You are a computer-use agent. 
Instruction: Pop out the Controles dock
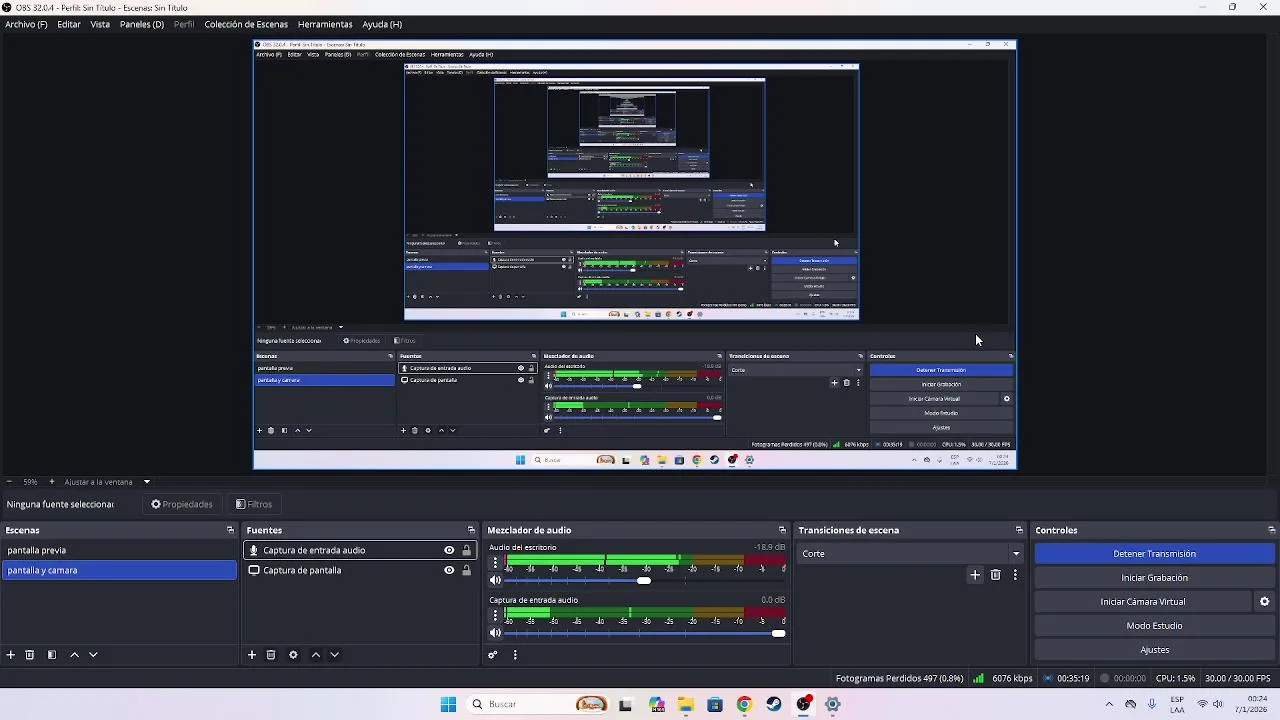(1271, 530)
